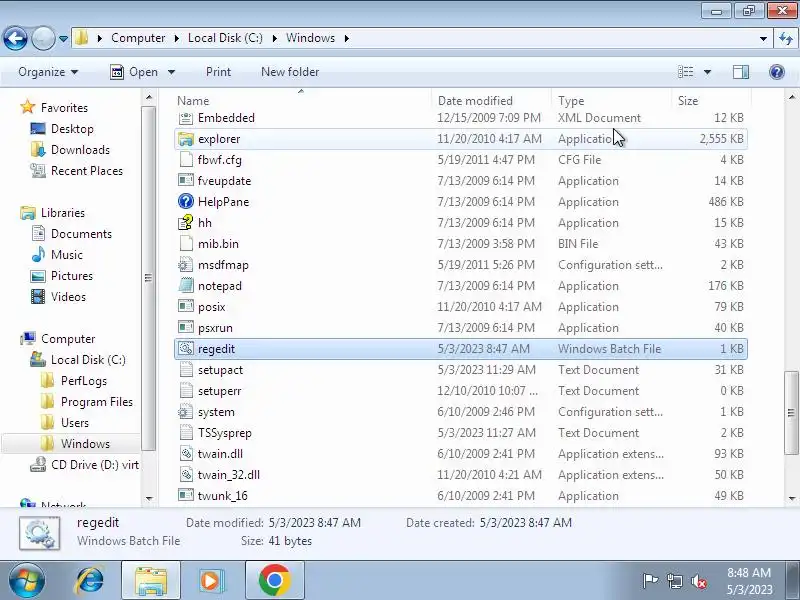800x600 pixels.
Task: Open the dropdown arrow next to Open
Action: tap(171, 72)
